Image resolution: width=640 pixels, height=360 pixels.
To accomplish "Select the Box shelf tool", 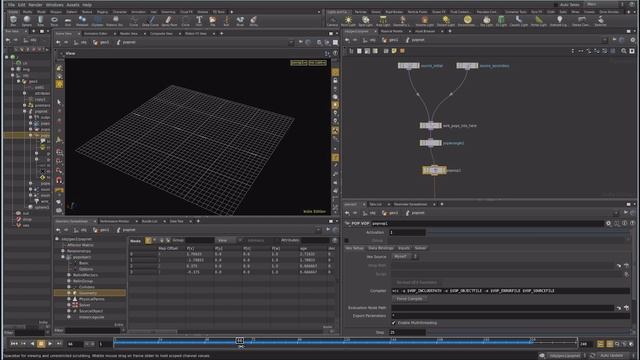I will coord(13,20).
